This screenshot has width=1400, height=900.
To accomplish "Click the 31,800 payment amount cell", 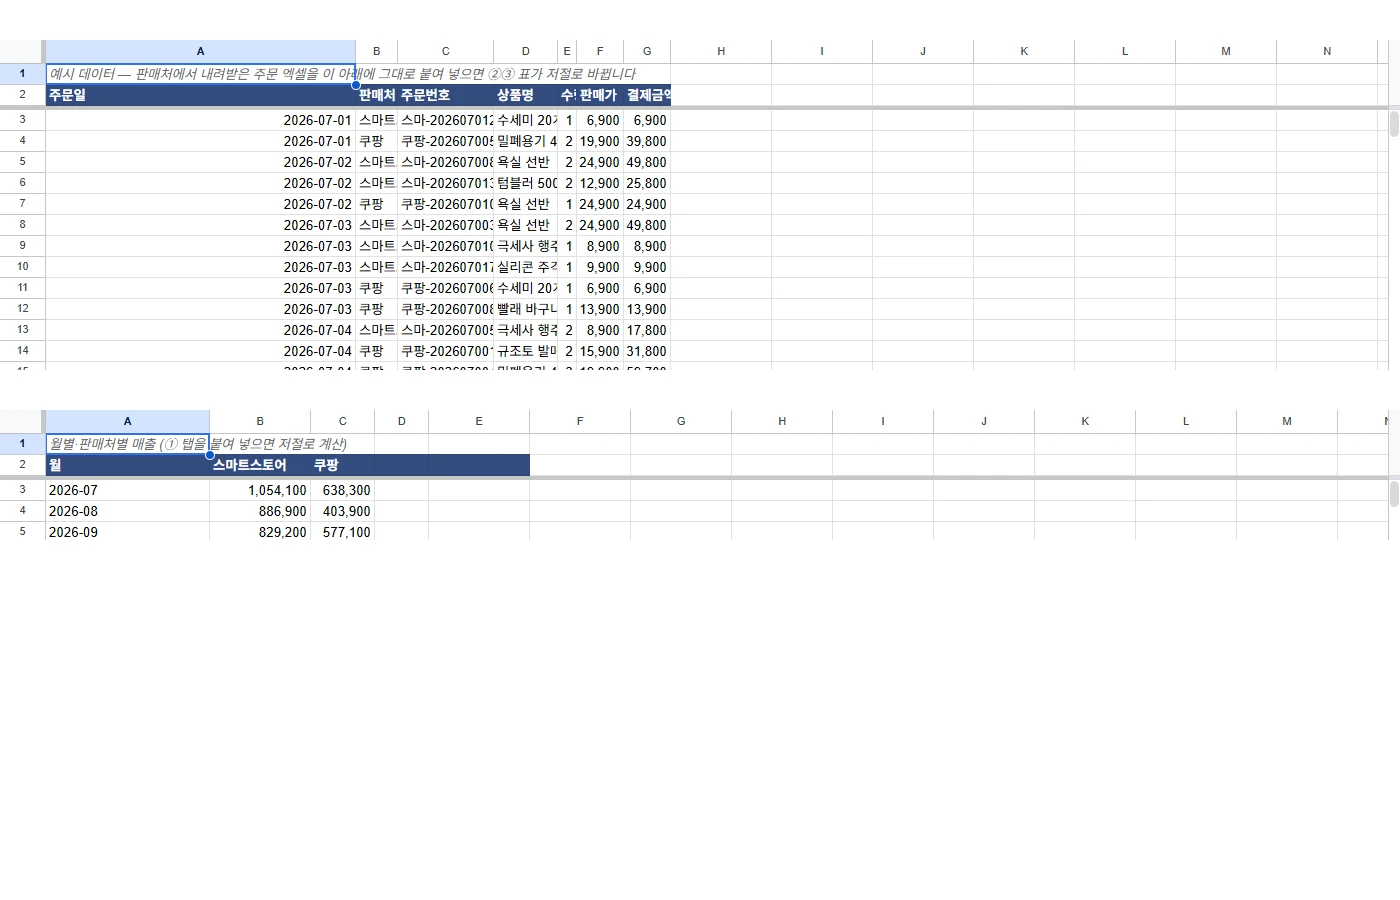I will [647, 351].
